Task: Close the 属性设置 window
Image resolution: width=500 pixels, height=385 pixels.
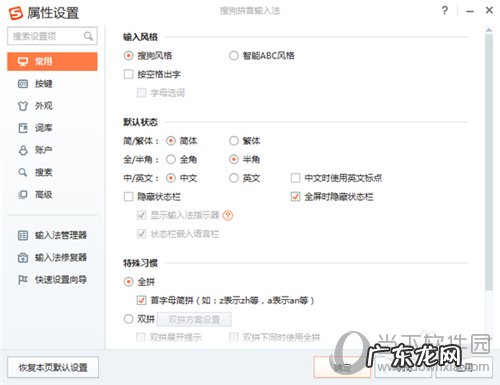Action: (489, 10)
